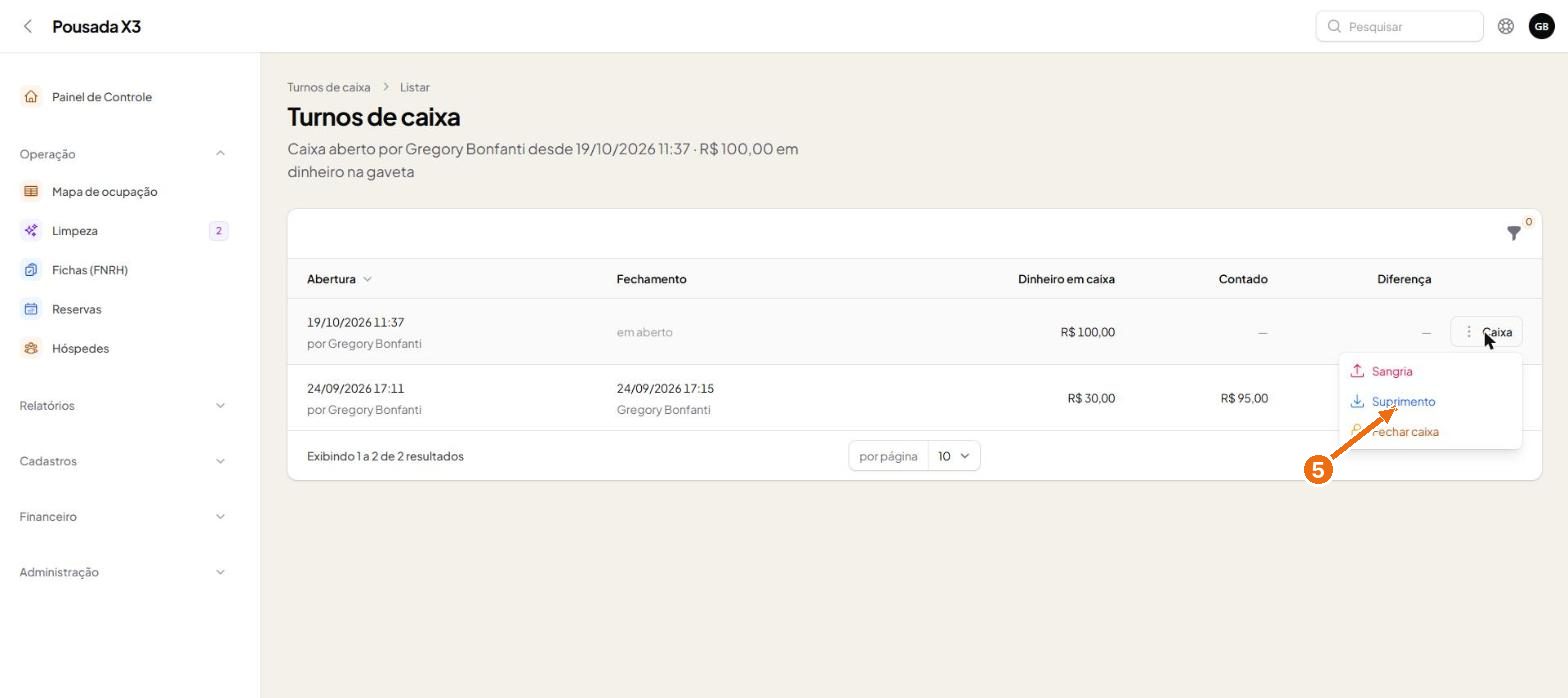Click the Limpeza badge showing 2

[x=218, y=231]
